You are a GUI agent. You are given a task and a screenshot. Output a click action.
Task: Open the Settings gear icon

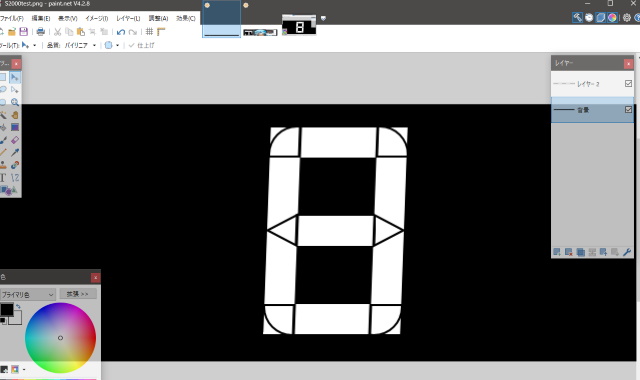627,18
